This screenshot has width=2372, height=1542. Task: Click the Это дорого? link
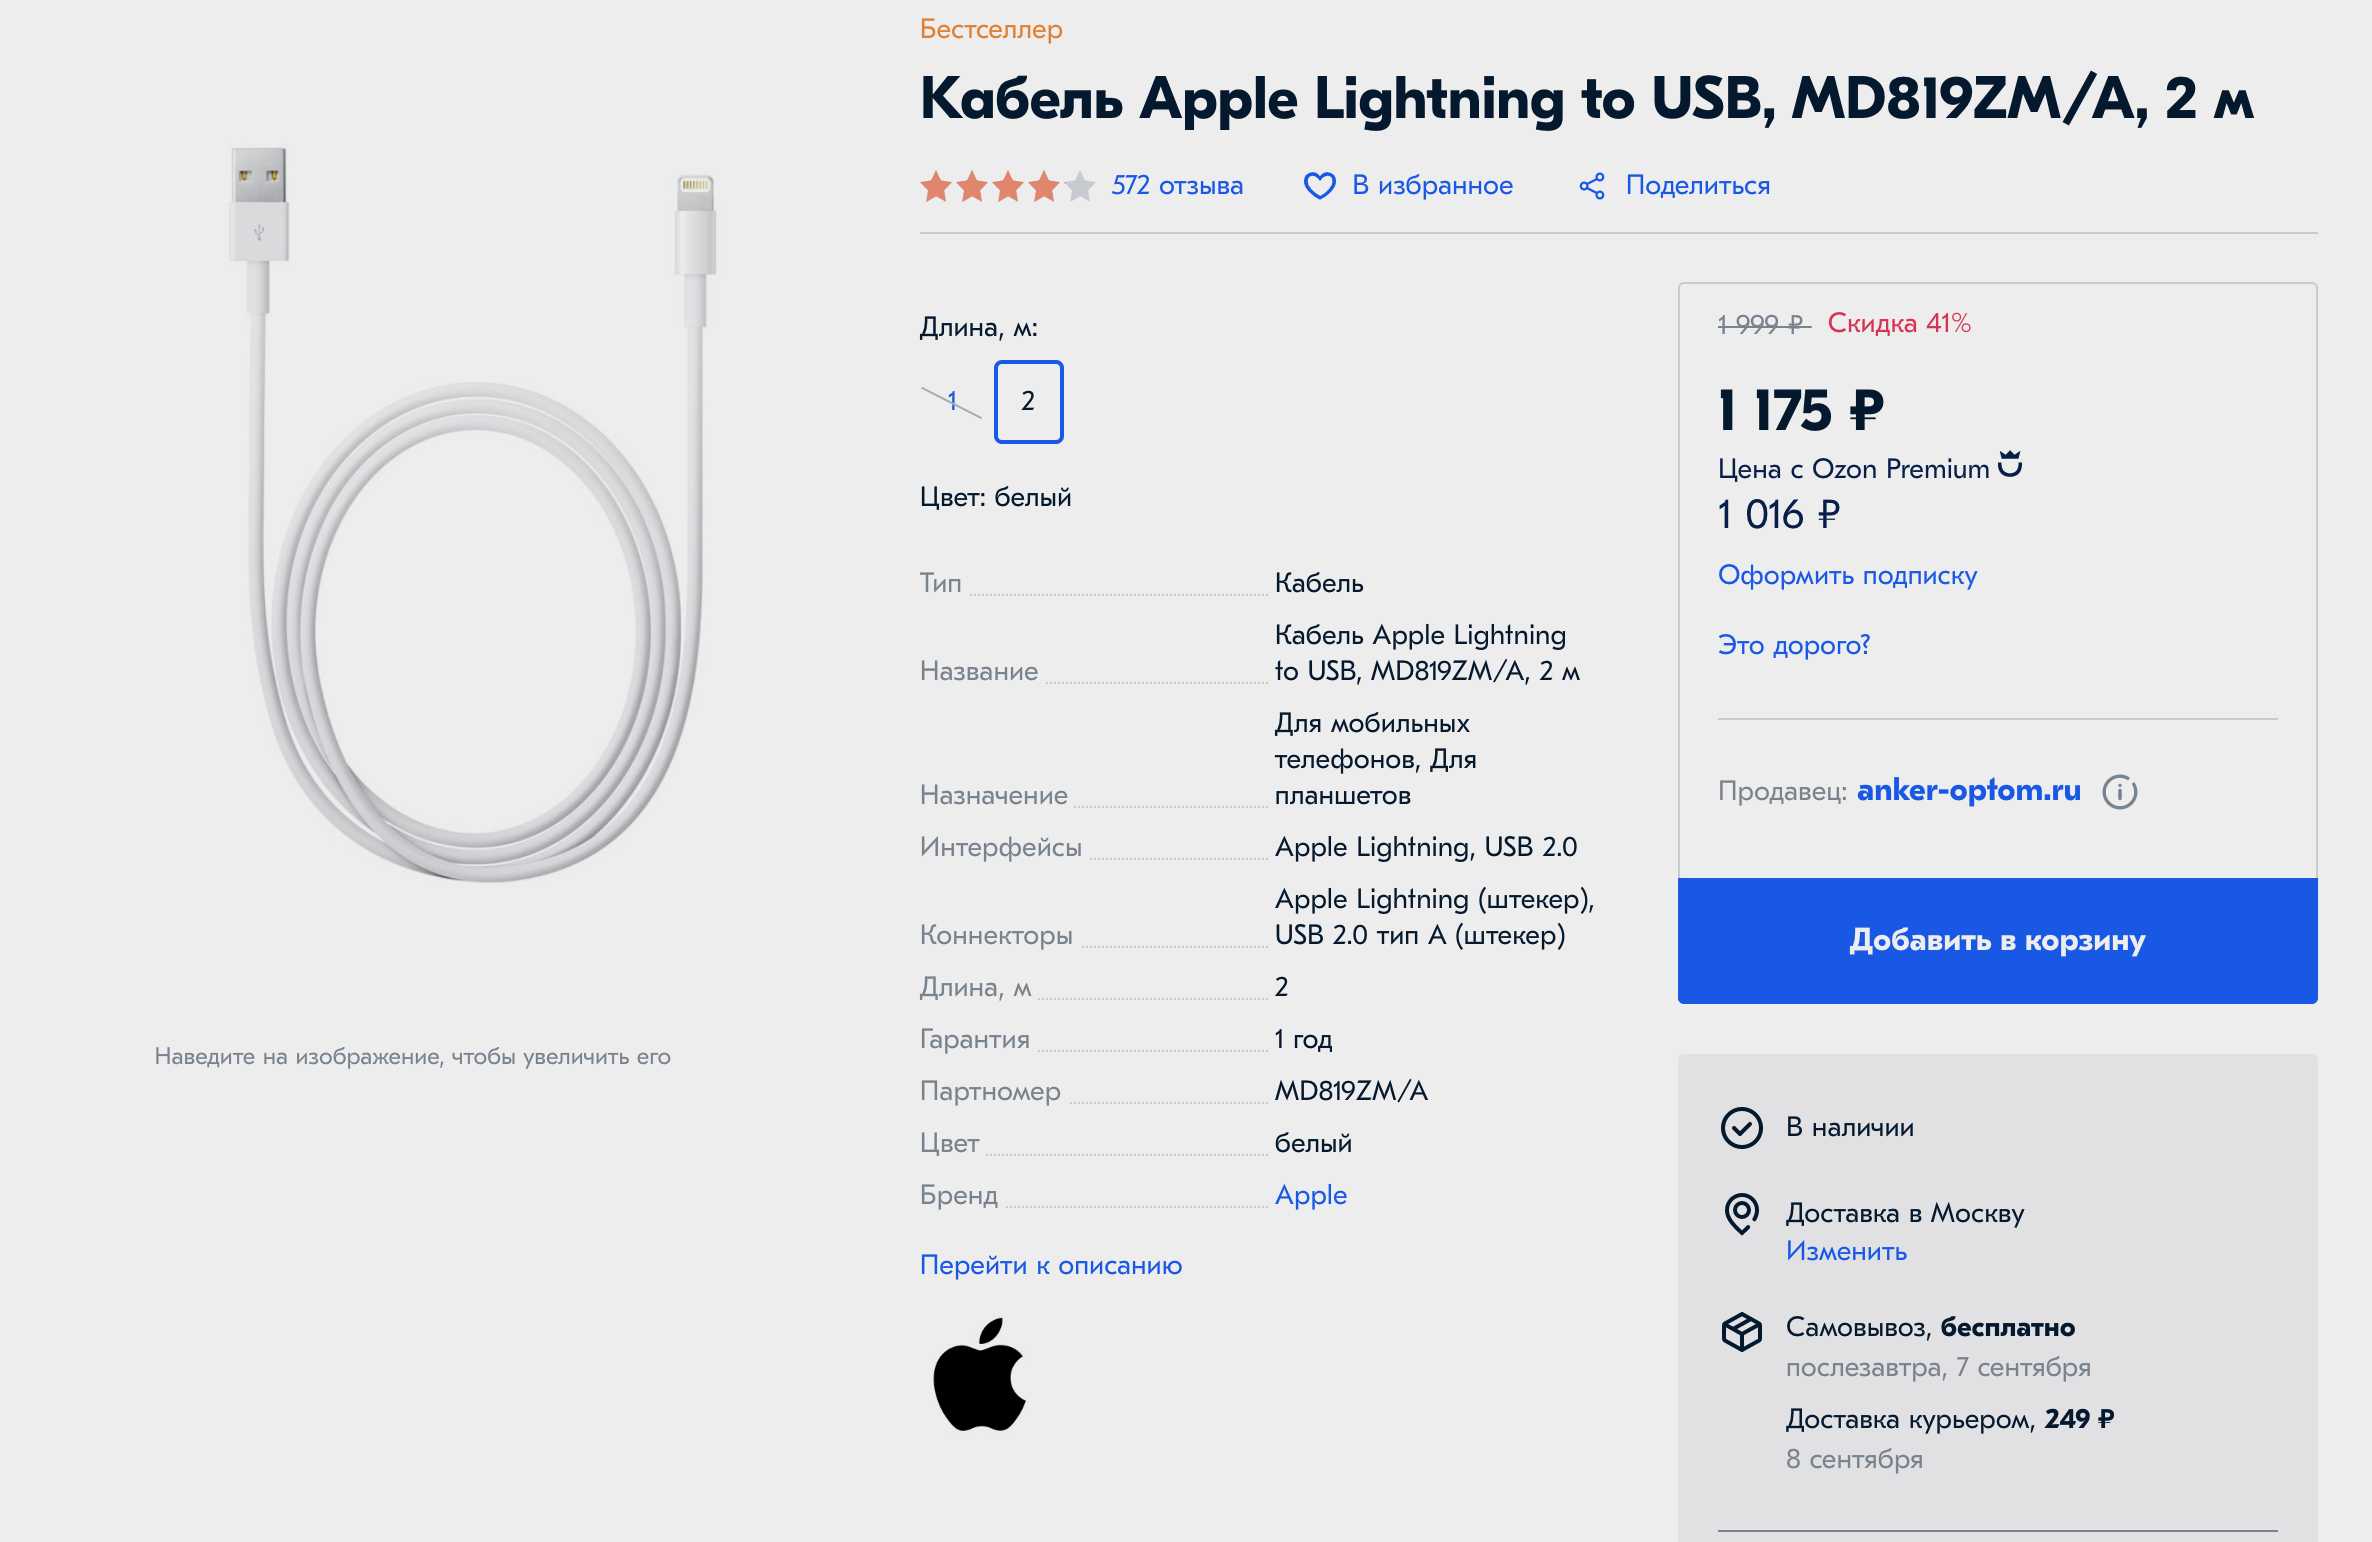click(1793, 645)
